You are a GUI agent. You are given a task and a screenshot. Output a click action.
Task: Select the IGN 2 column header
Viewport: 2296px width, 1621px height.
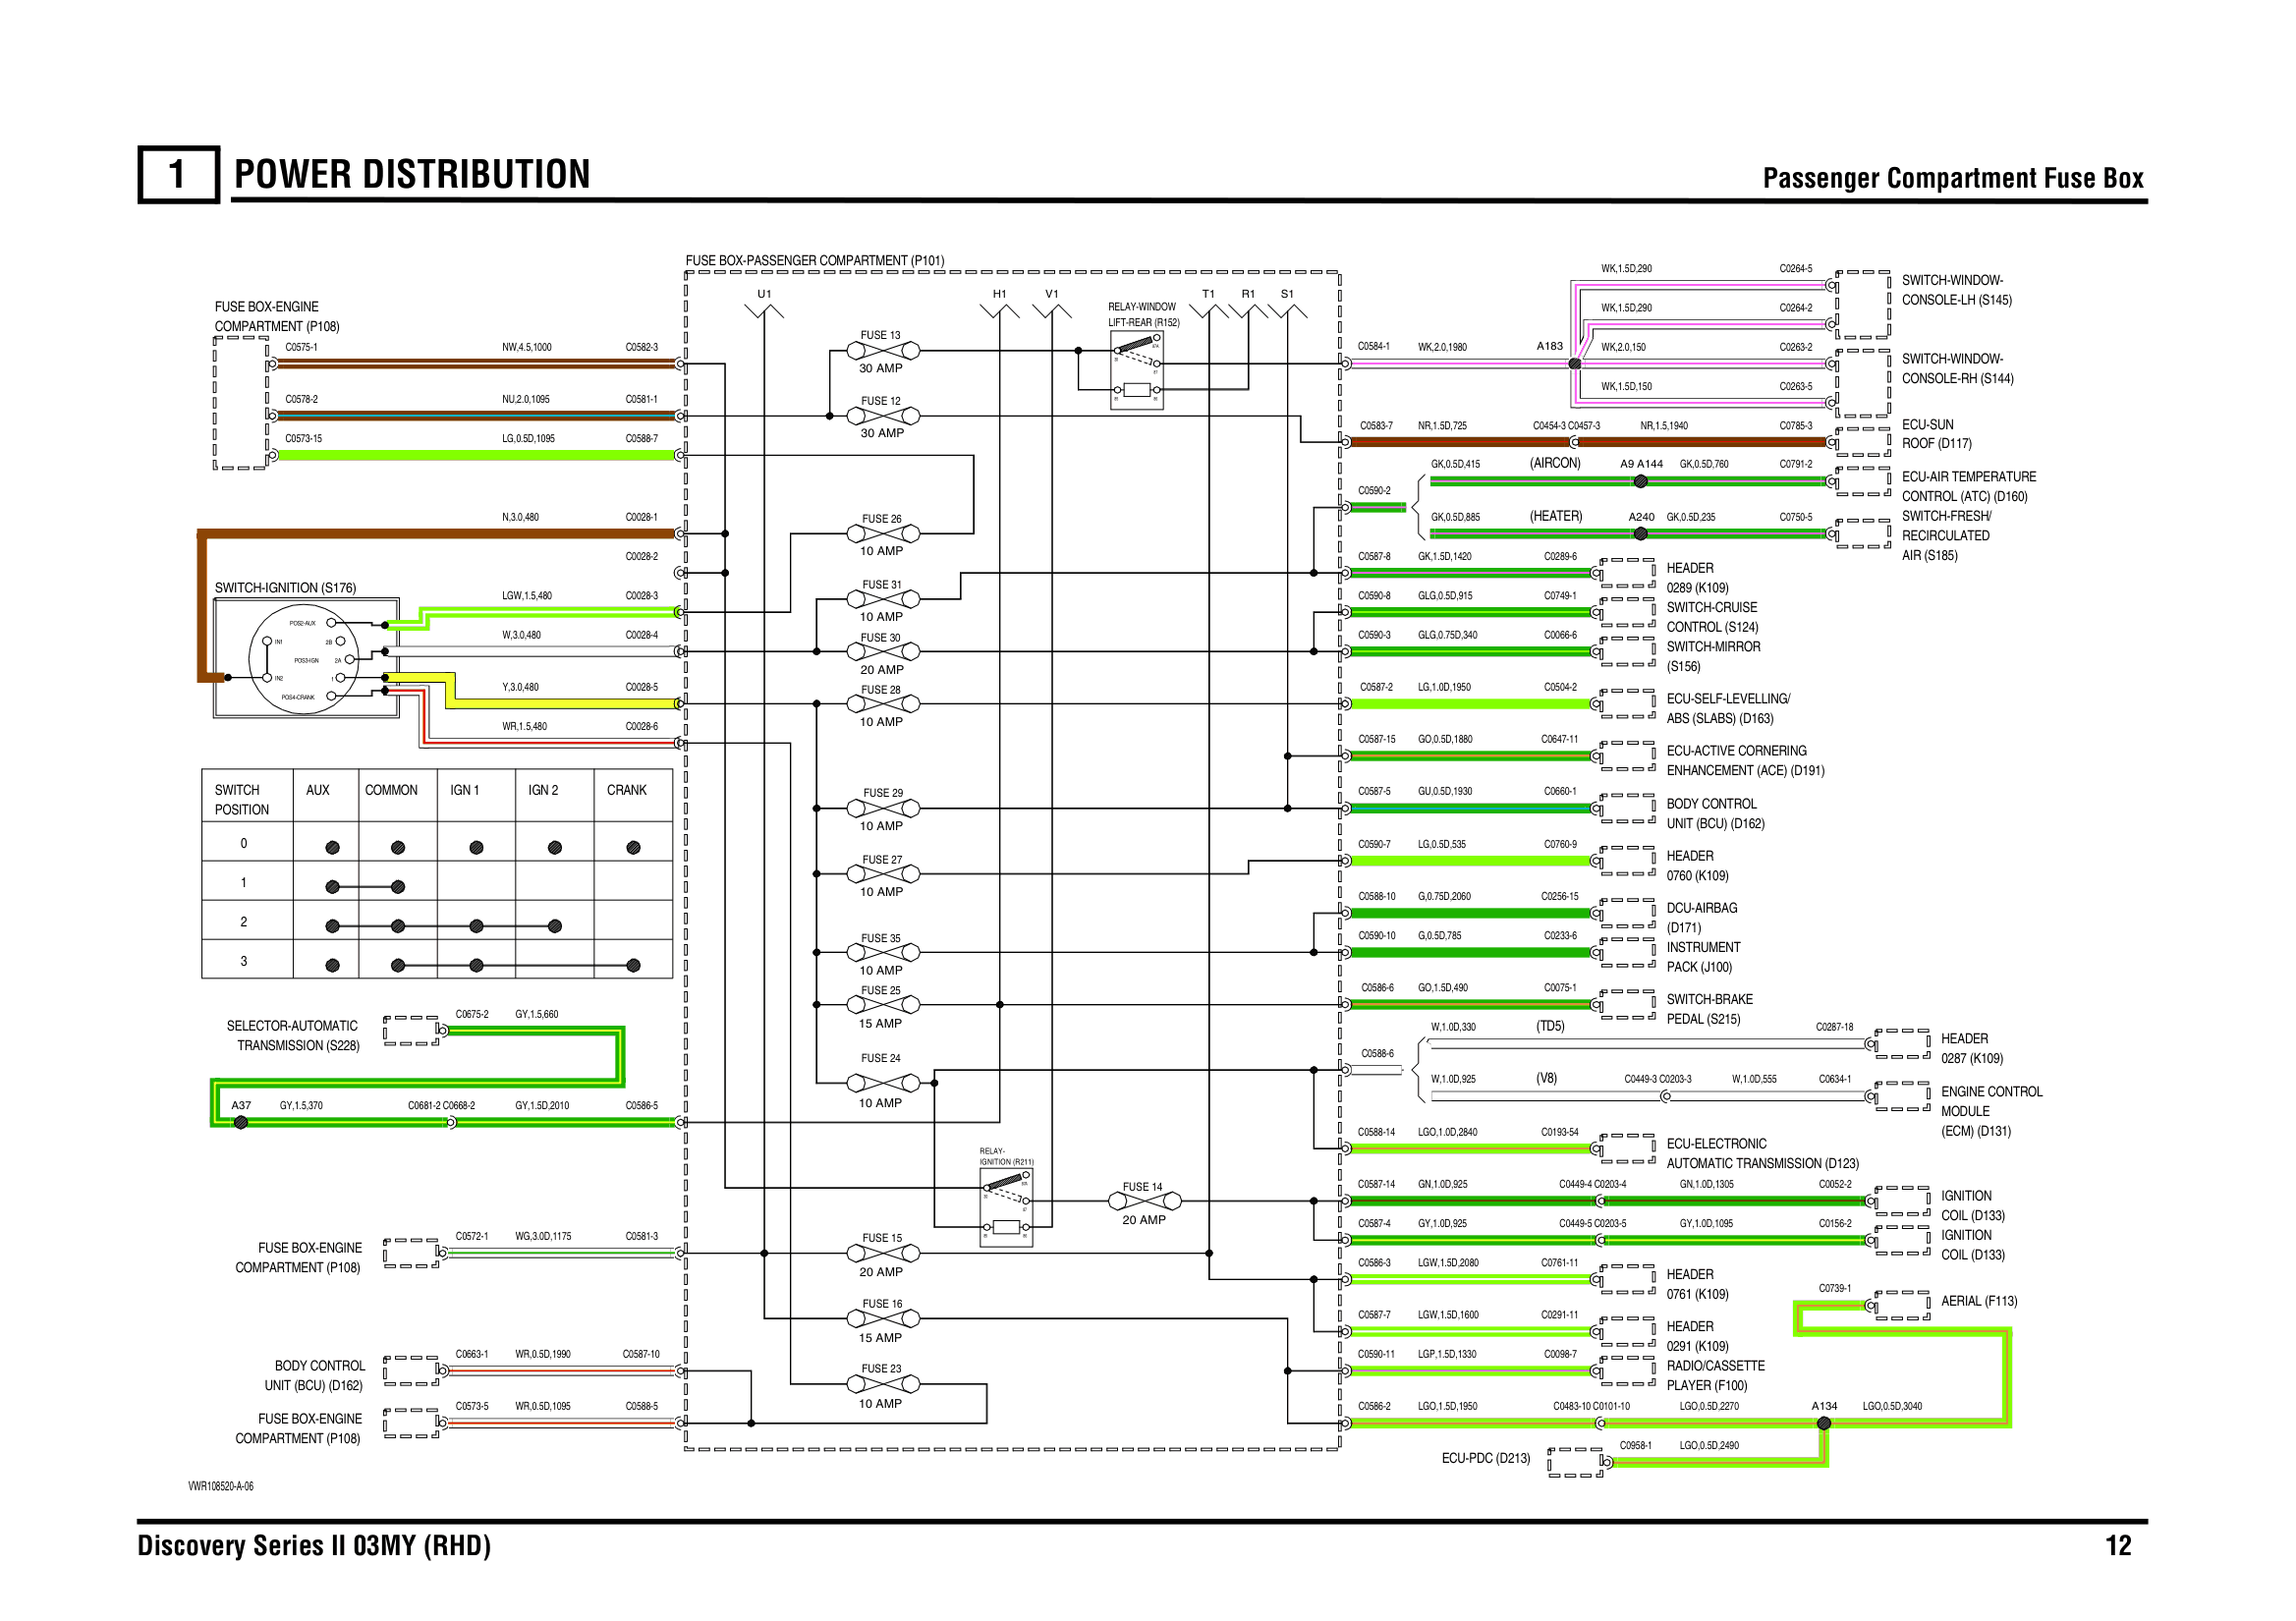tap(543, 790)
